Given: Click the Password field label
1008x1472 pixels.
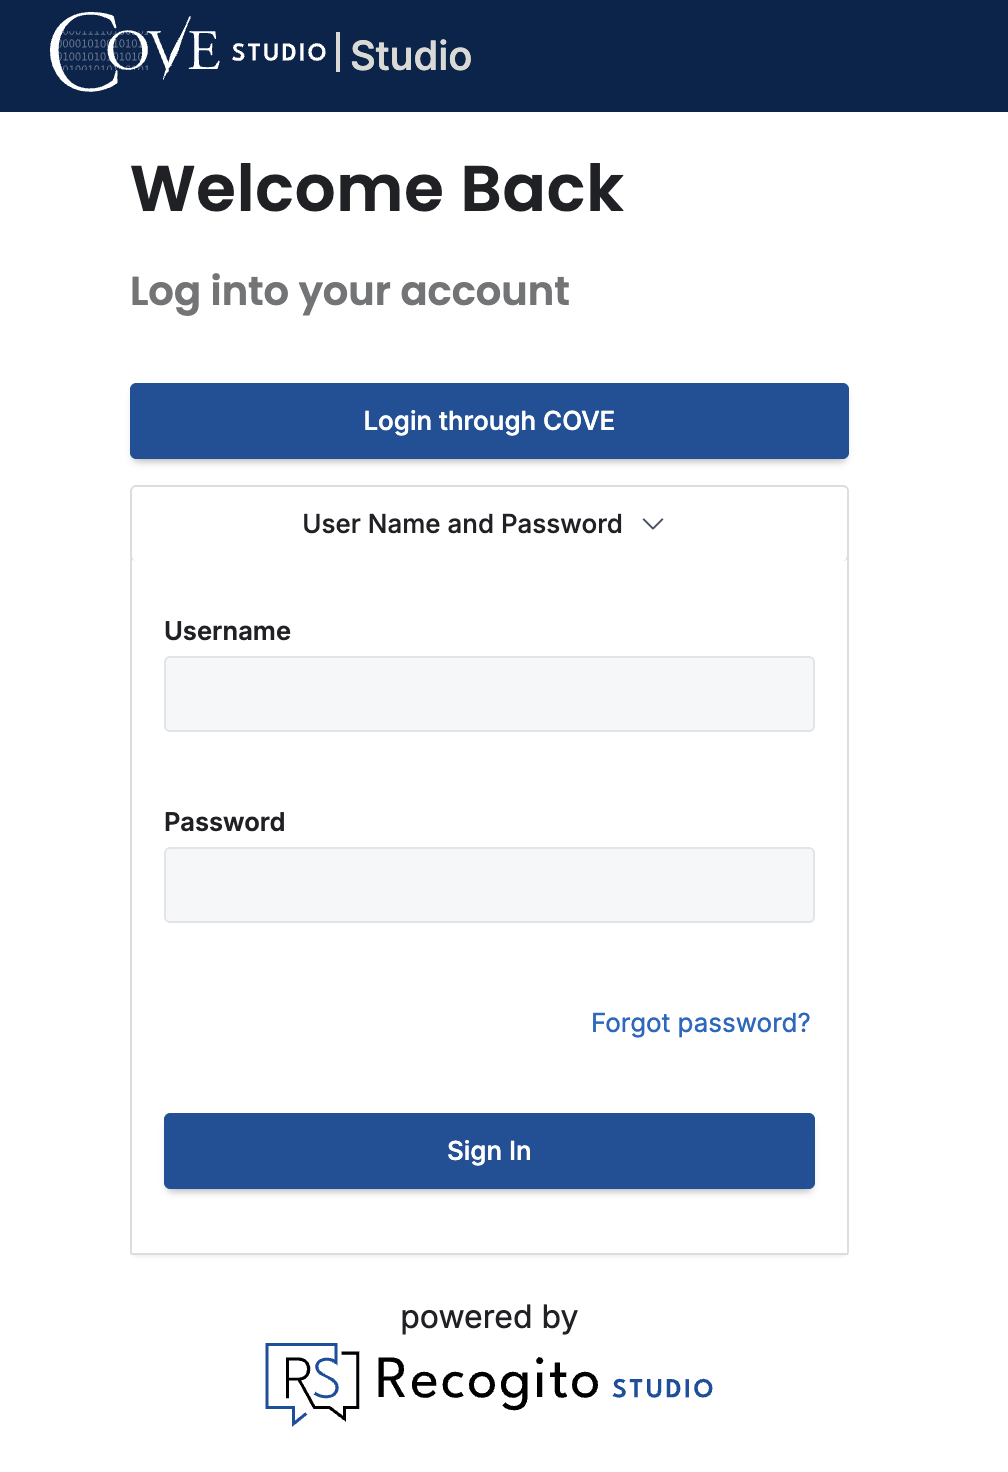Looking at the screenshot, I should click(224, 822).
